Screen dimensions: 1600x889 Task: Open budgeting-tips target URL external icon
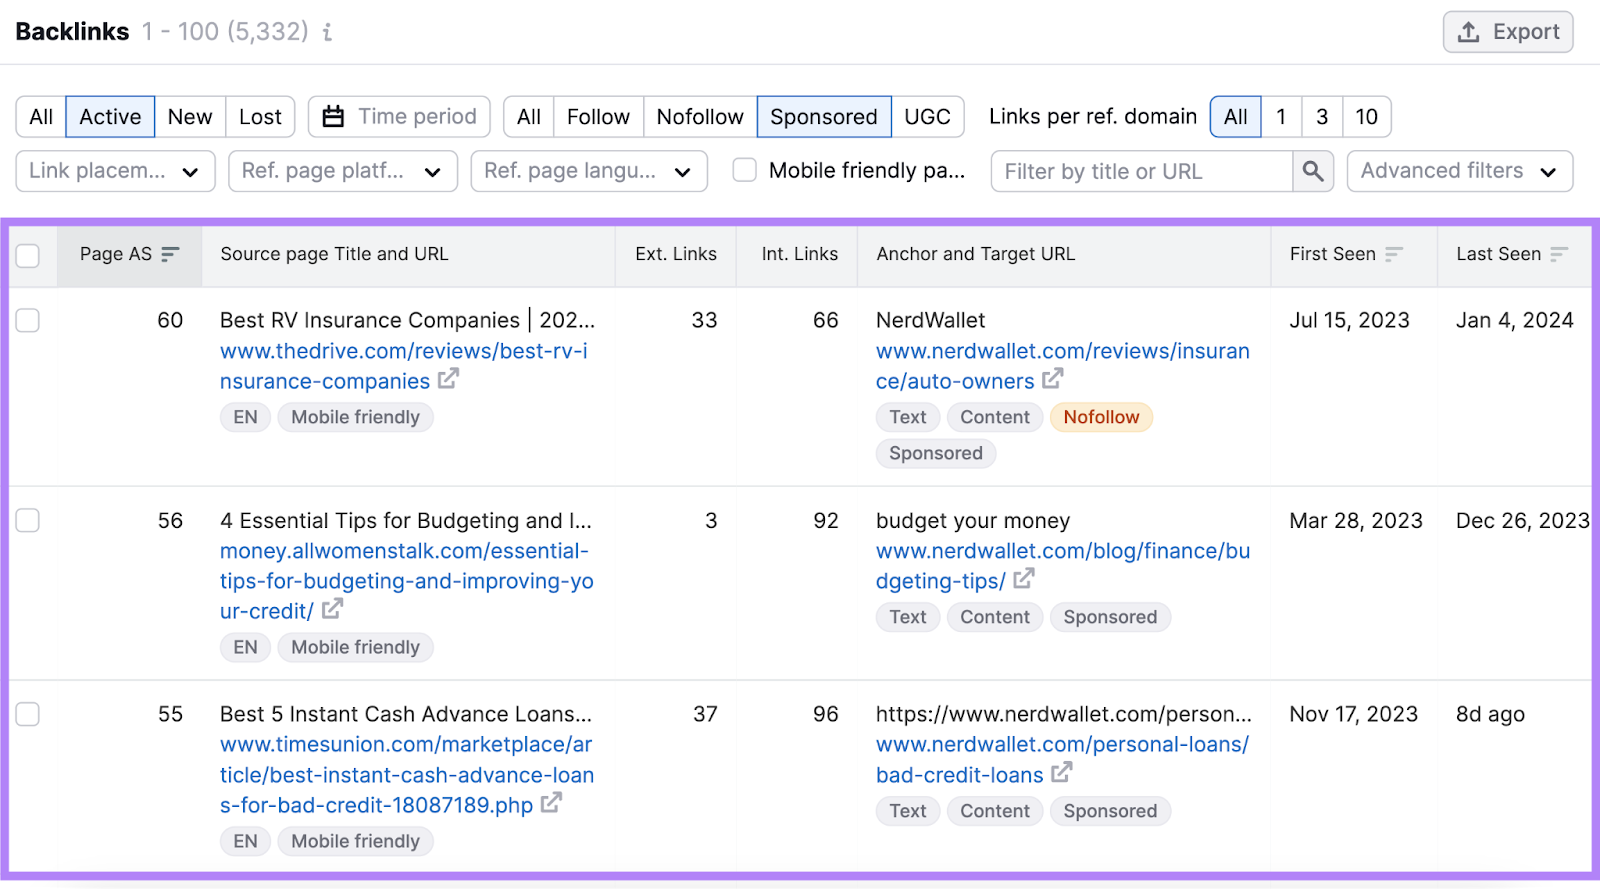click(1023, 579)
